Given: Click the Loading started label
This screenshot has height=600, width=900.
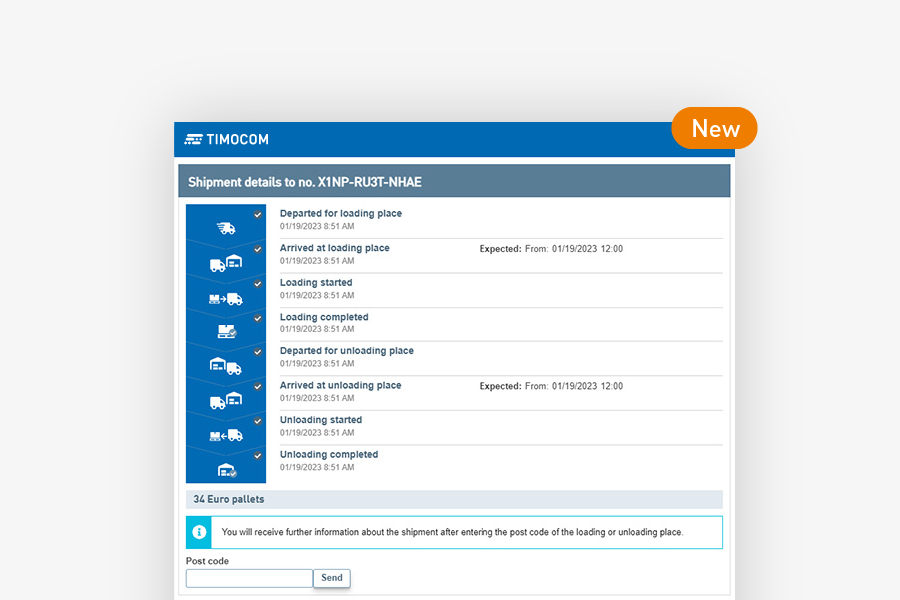Looking at the screenshot, I should [316, 282].
